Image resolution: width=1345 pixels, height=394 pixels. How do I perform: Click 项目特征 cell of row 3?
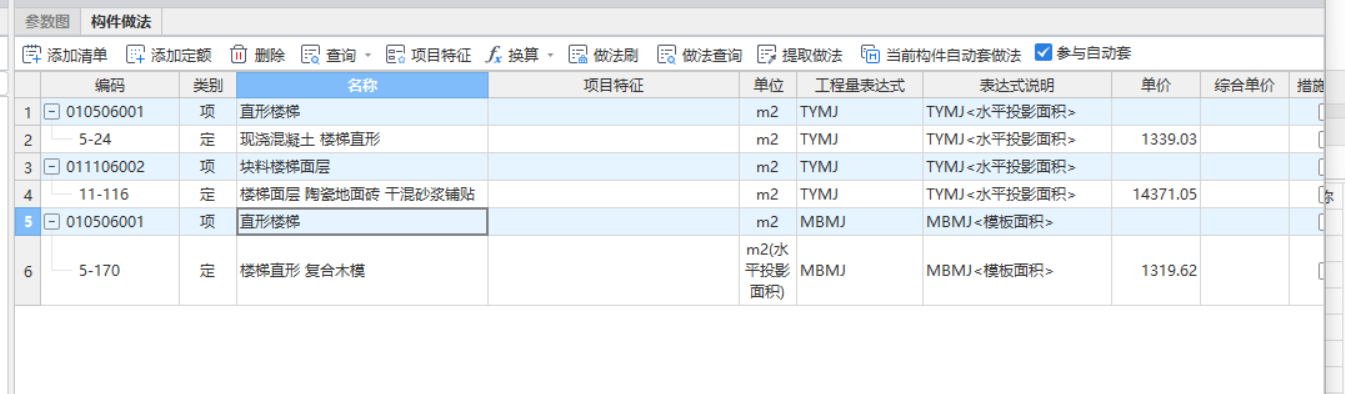click(x=614, y=167)
